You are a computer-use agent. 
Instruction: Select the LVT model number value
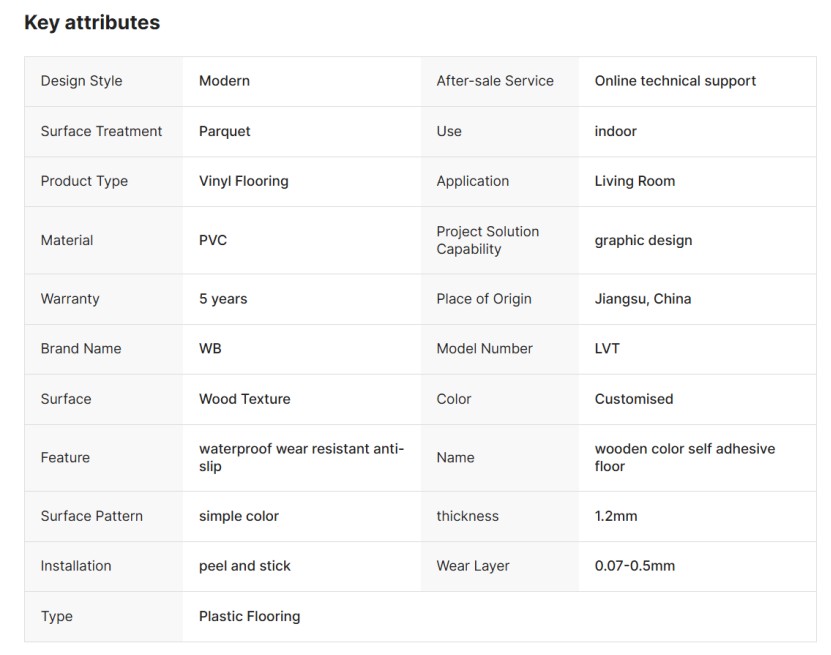[607, 348]
